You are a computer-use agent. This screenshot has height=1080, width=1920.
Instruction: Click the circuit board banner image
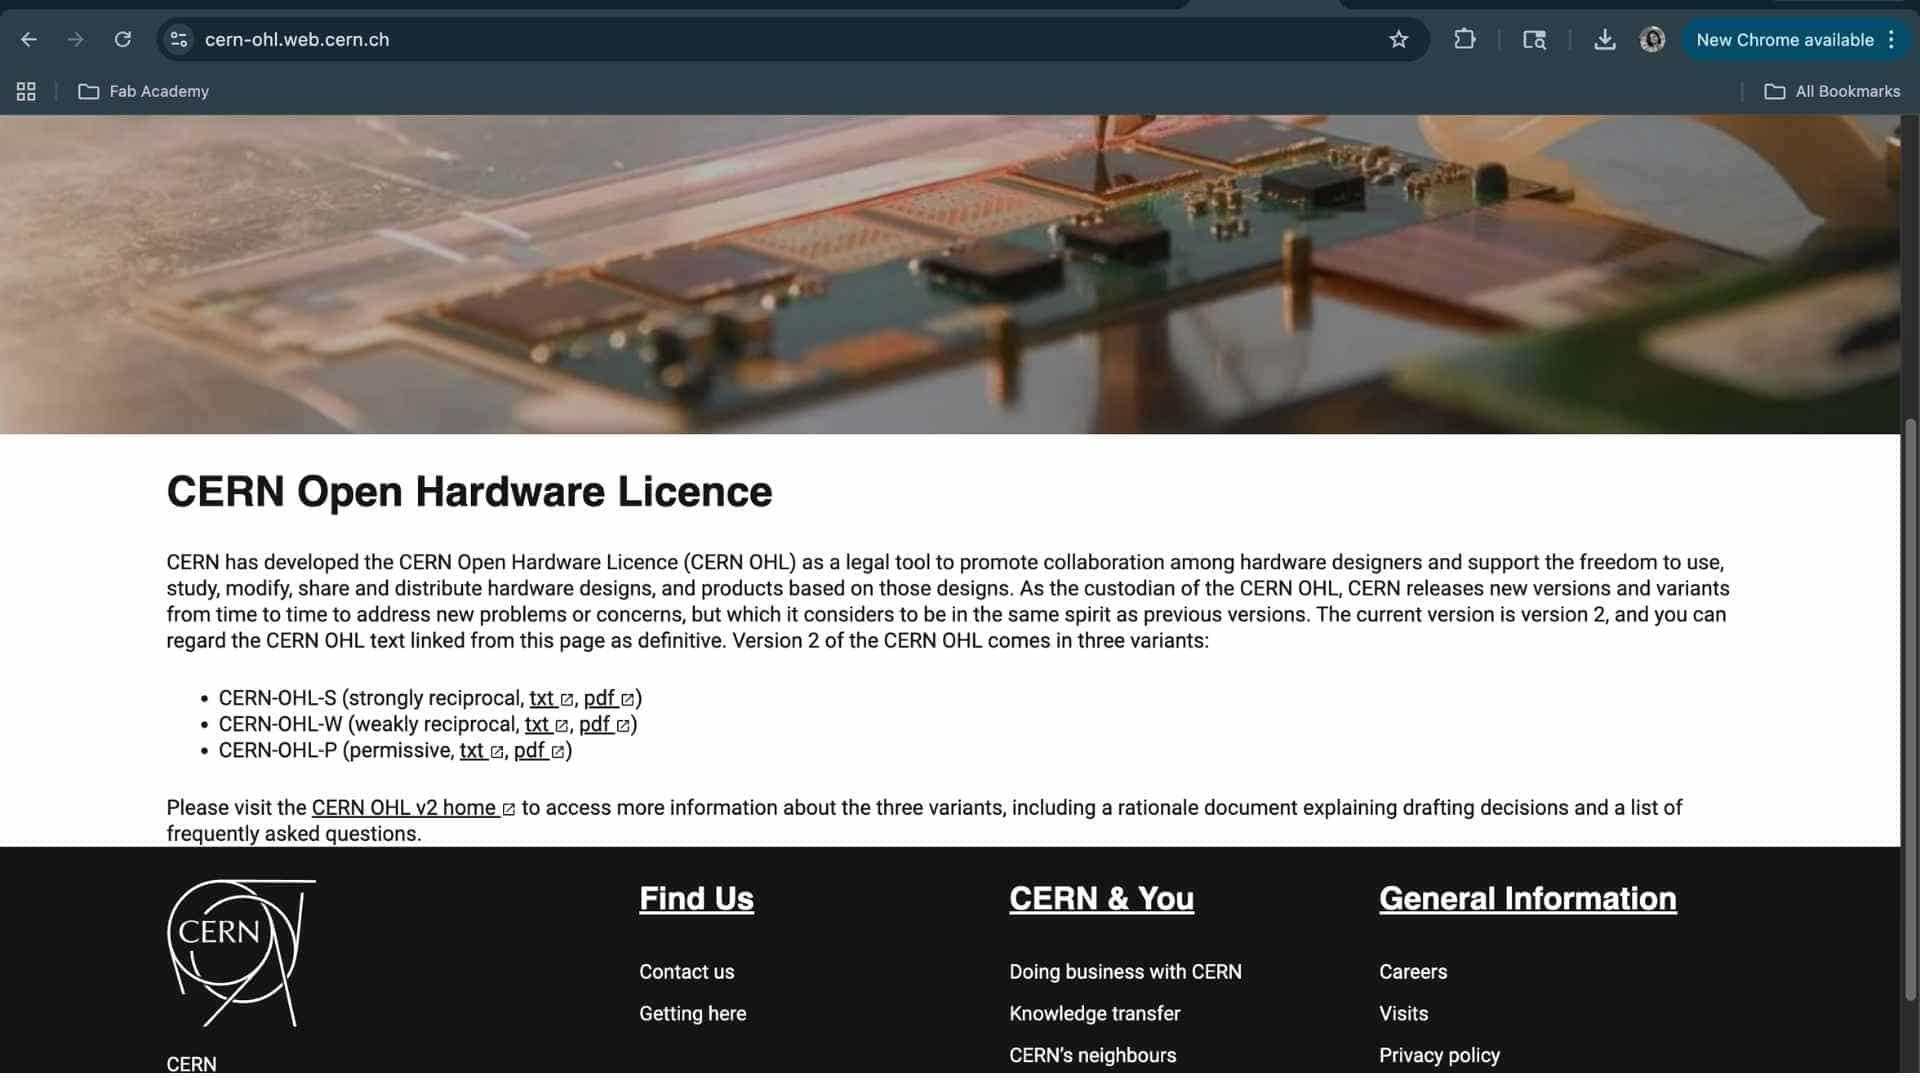950,275
